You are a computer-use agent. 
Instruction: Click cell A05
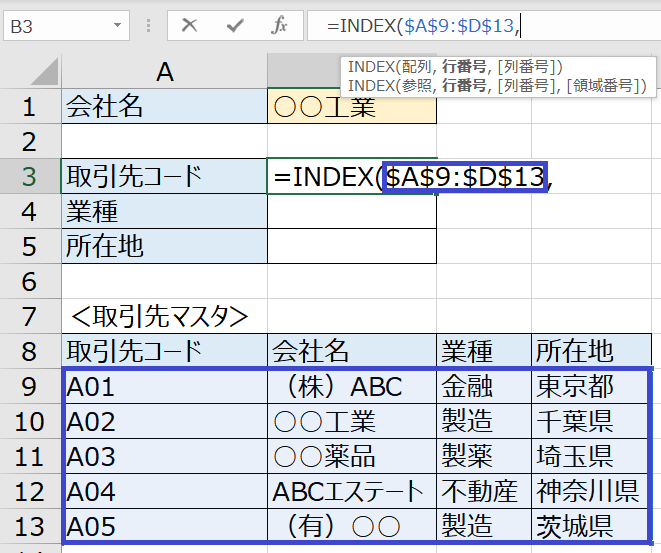(x=164, y=526)
